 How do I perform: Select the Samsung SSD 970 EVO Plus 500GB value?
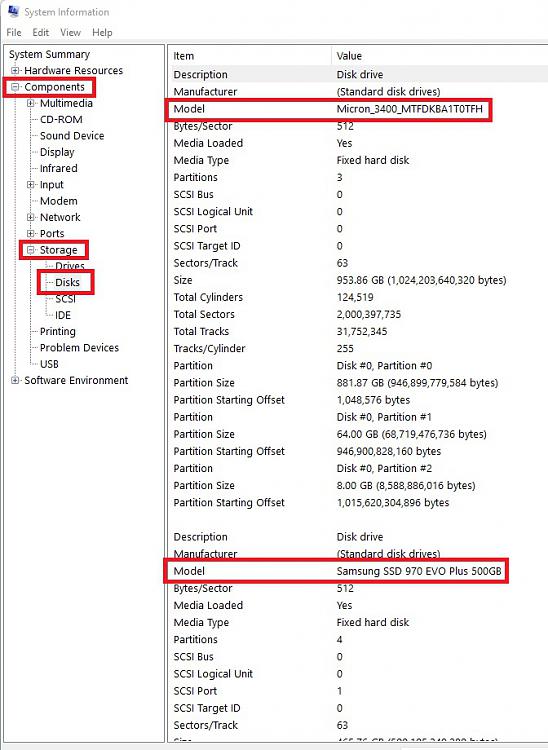tap(419, 571)
